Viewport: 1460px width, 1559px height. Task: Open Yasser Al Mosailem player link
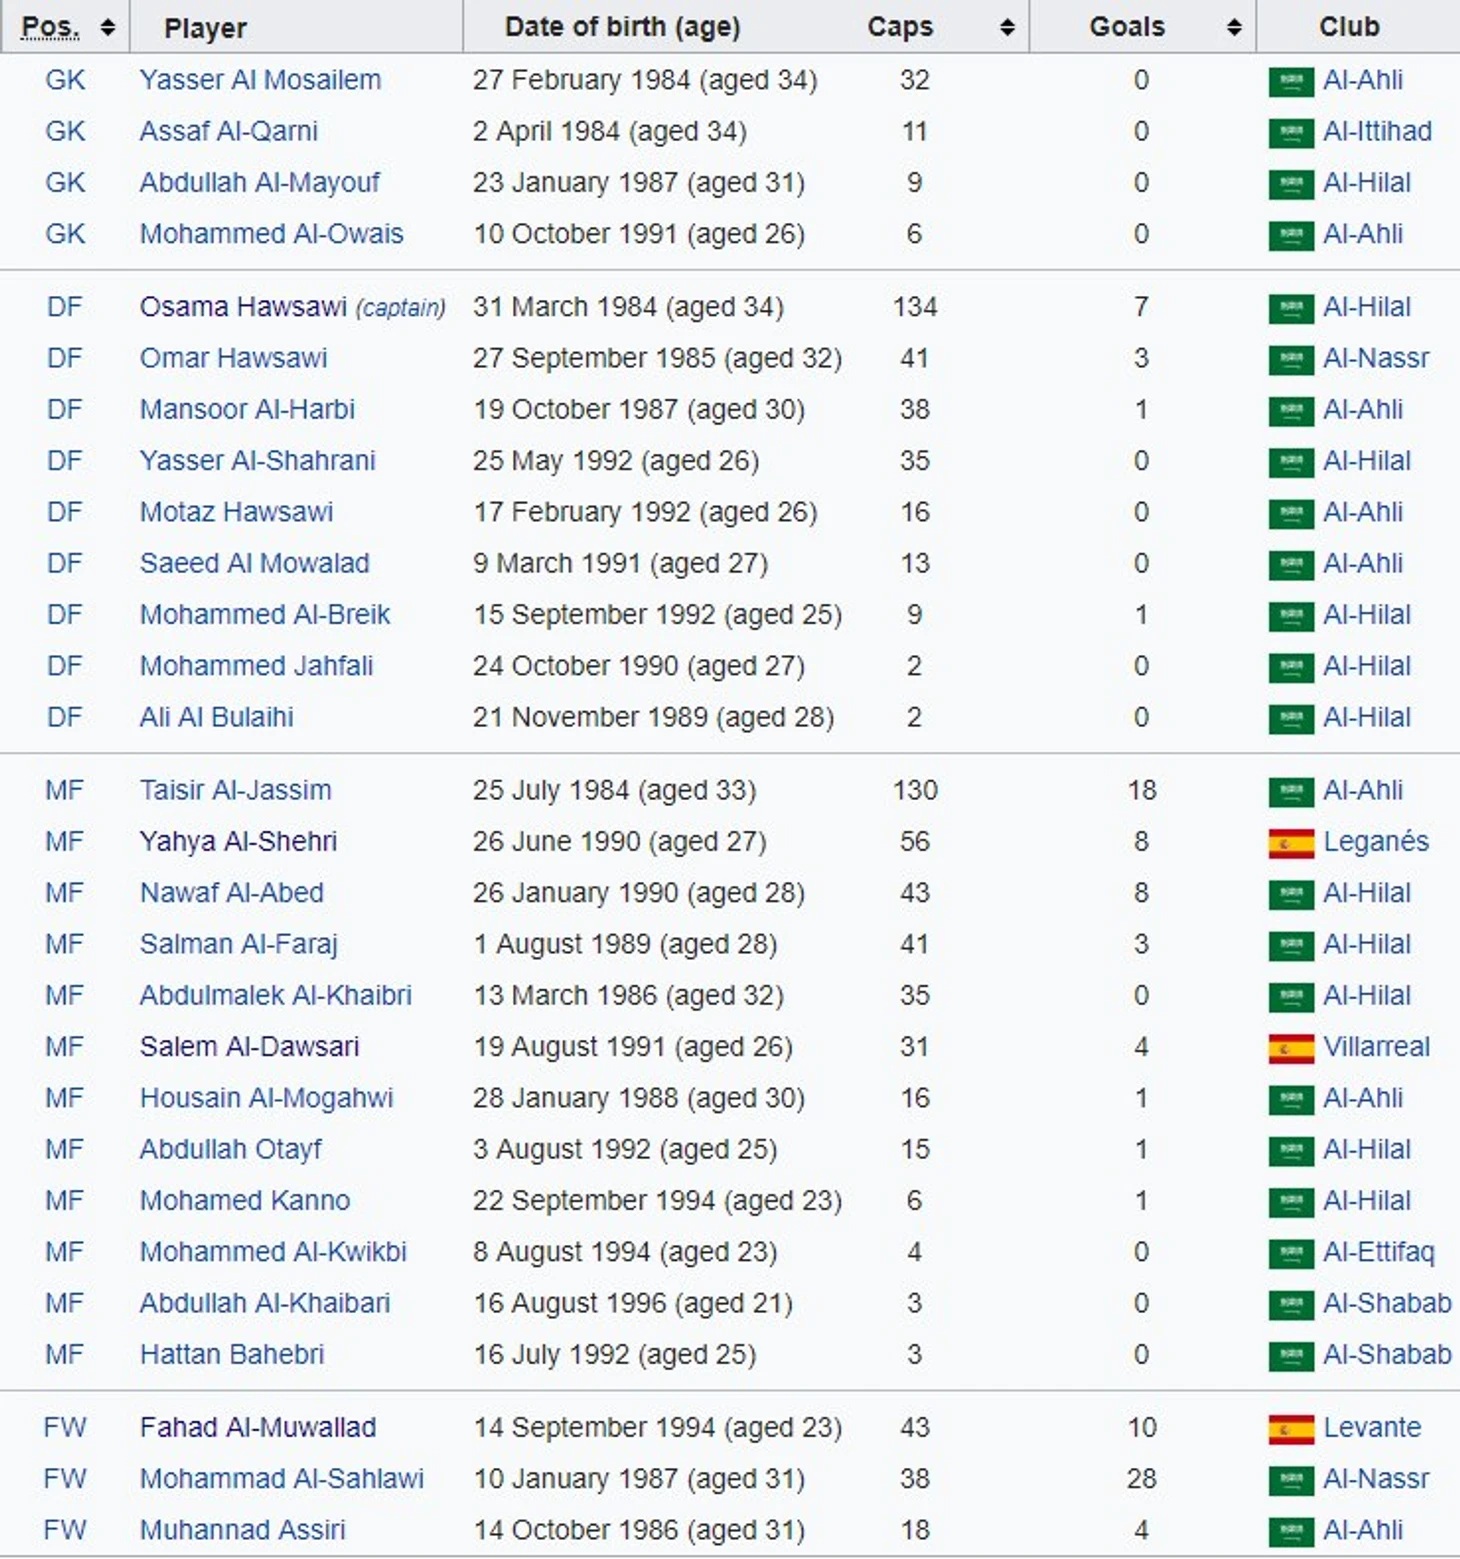[260, 80]
